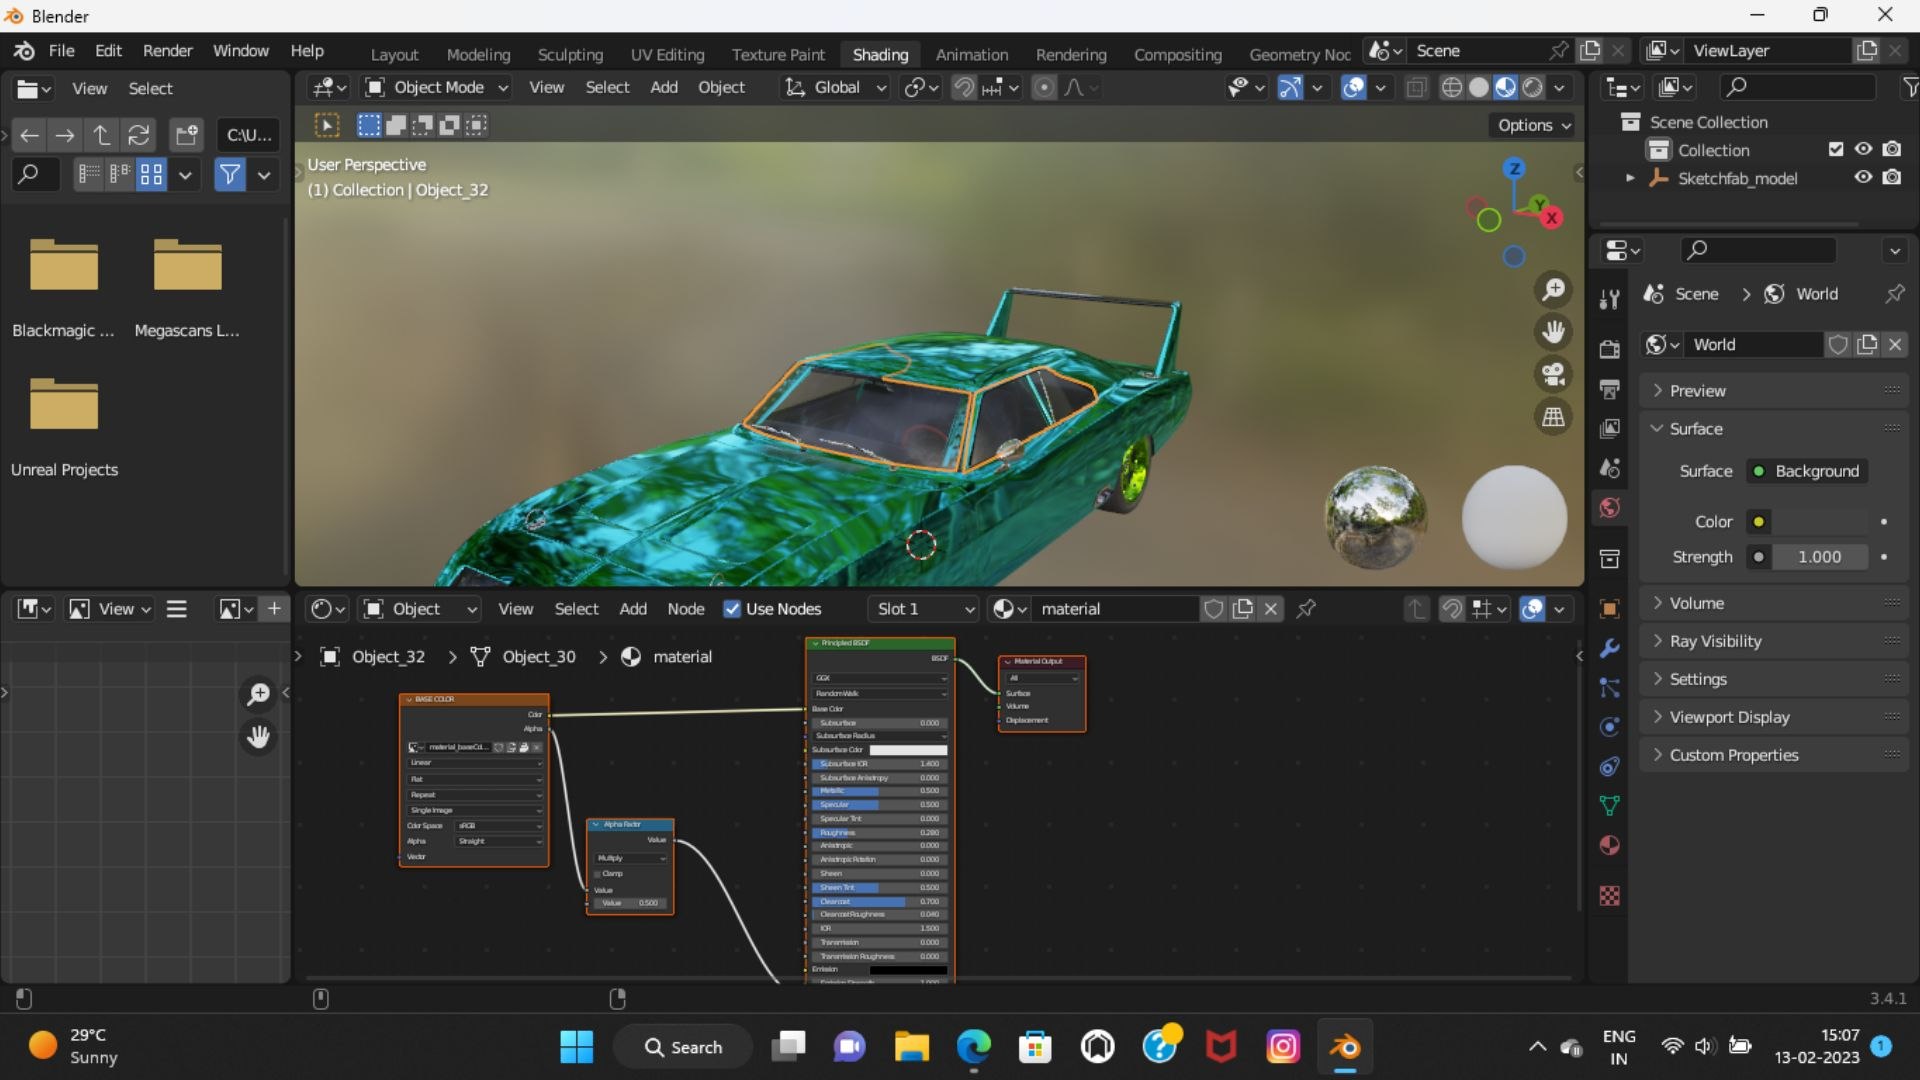This screenshot has height=1080, width=1920.
Task: Open the World properties tab icon
Action: (x=1609, y=508)
